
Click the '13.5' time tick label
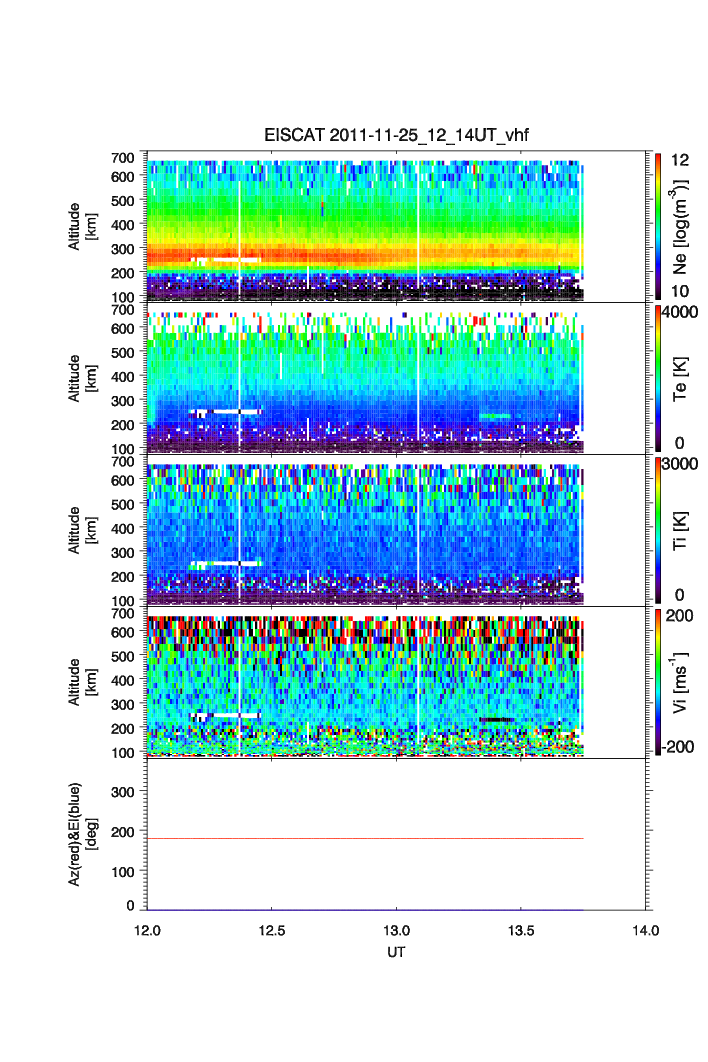(521, 931)
